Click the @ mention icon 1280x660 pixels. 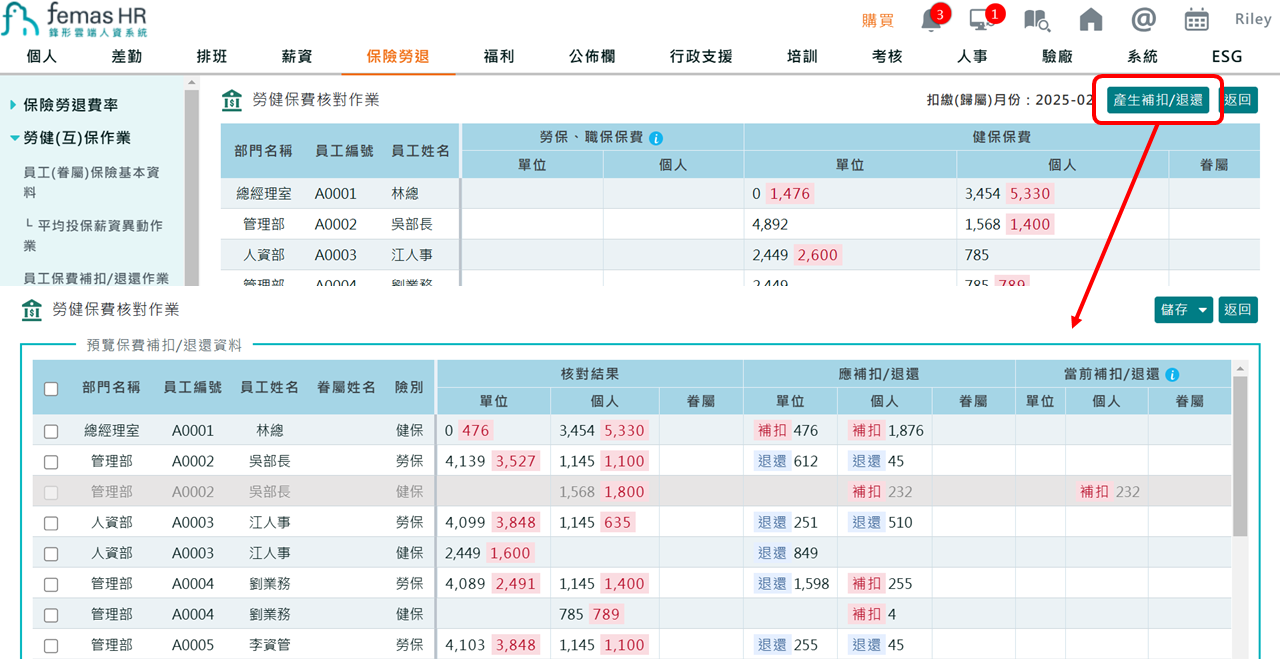[1143, 18]
